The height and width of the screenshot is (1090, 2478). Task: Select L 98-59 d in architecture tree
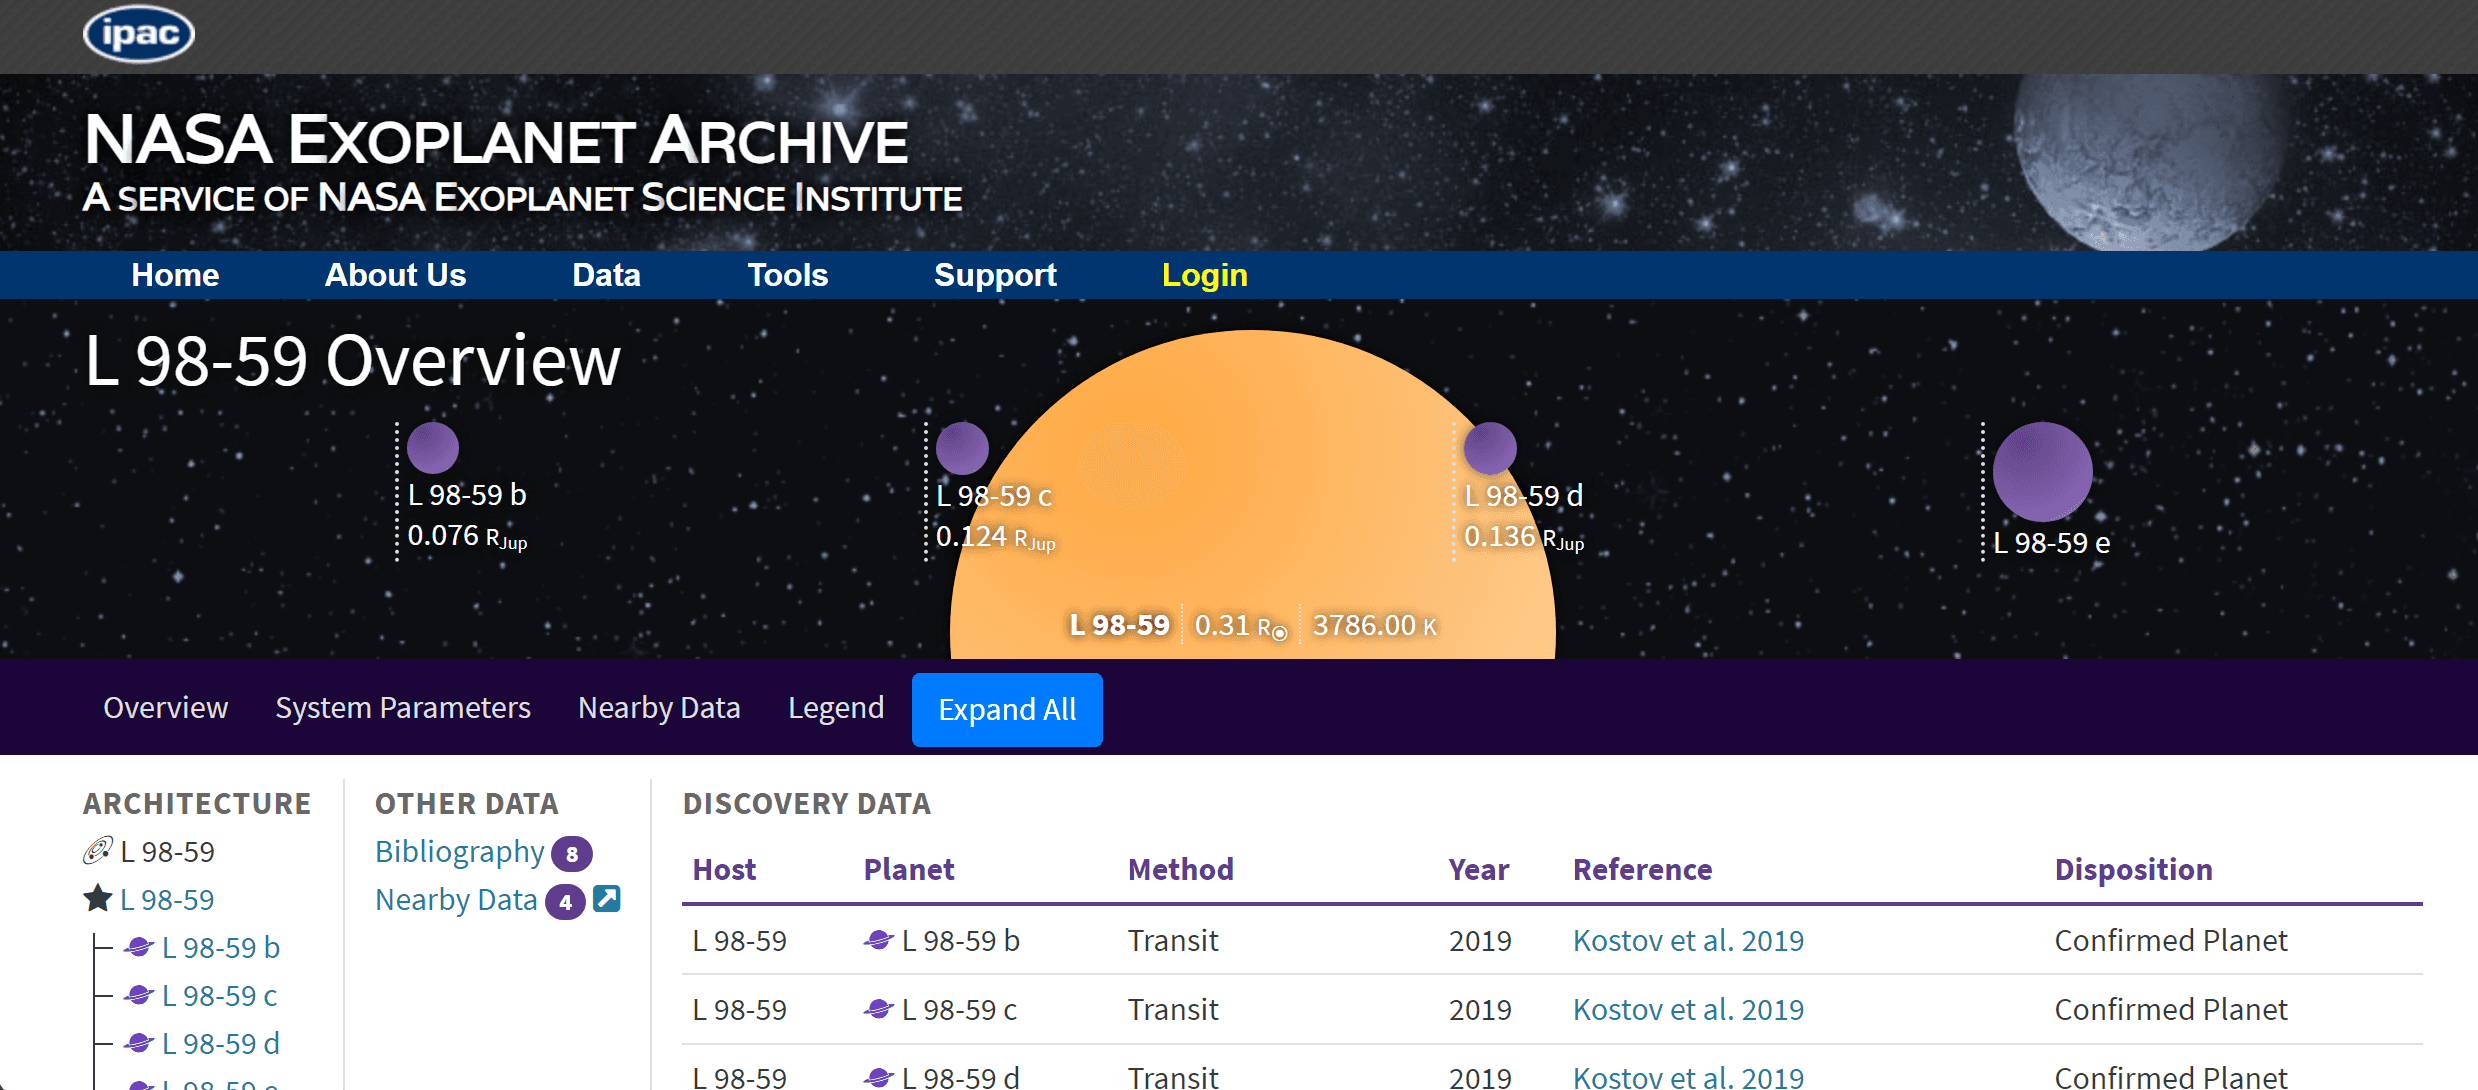click(x=221, y=1043)
